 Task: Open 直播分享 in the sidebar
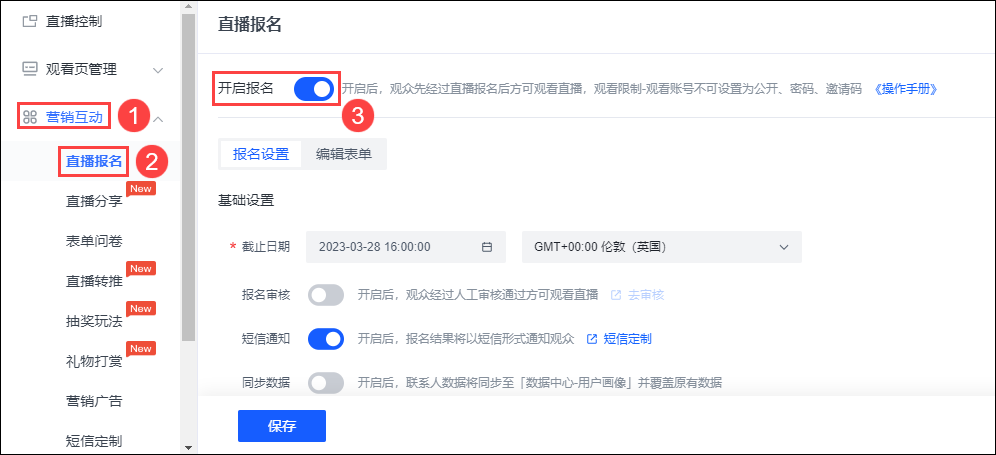point(94,201)
